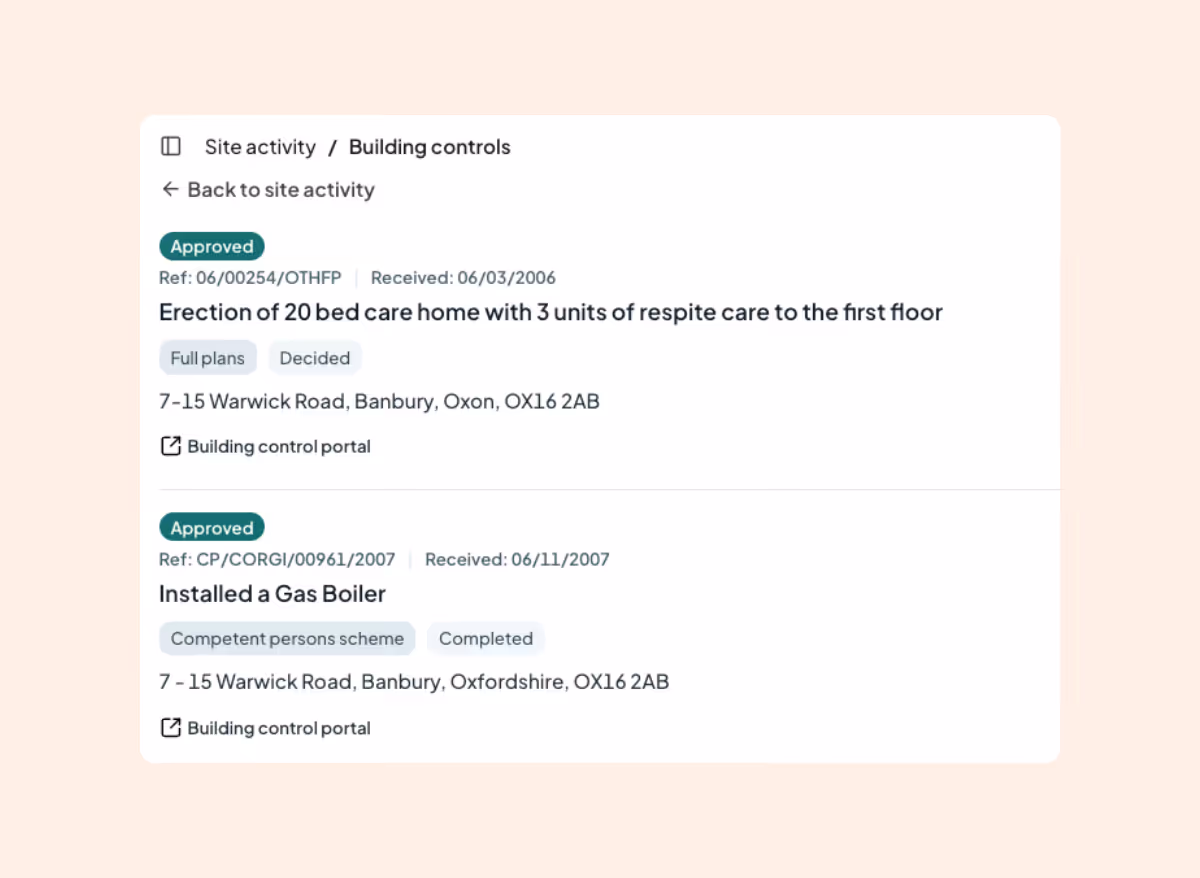Click reference CP/CORGI/00961/2007
This screenshot has height=878, width=1200.
click(277, 559)
